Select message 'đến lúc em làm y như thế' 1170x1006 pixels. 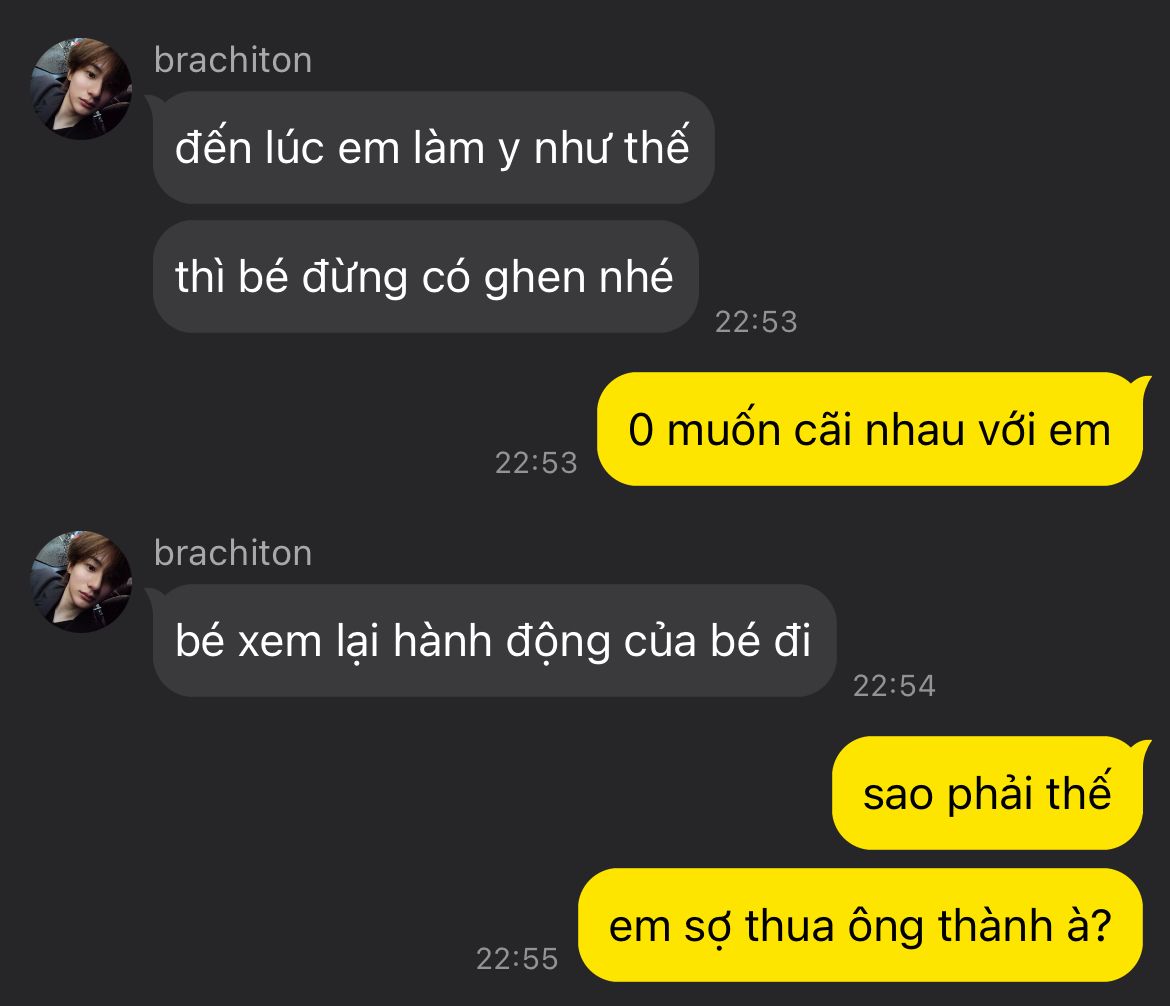coord(434,147)
